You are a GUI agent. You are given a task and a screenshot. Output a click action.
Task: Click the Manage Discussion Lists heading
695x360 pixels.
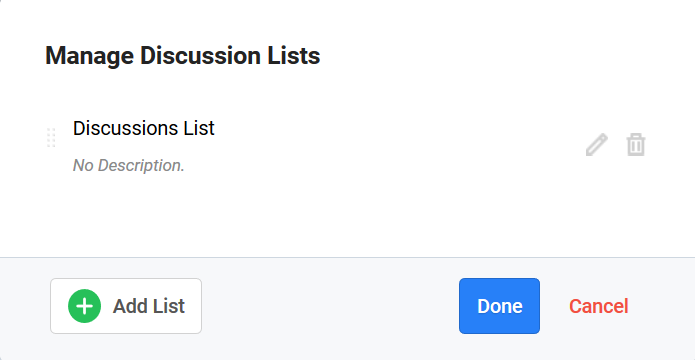point(183,56)
